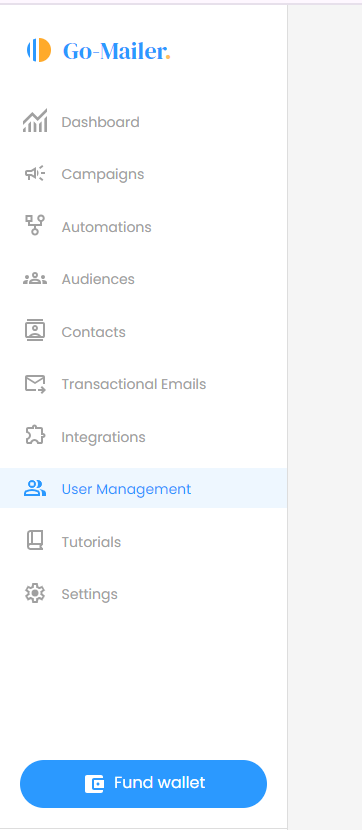Open the Integrations puzzle-piece icon
This screenshot has width=362, height=830.
(x=35, y=436)
